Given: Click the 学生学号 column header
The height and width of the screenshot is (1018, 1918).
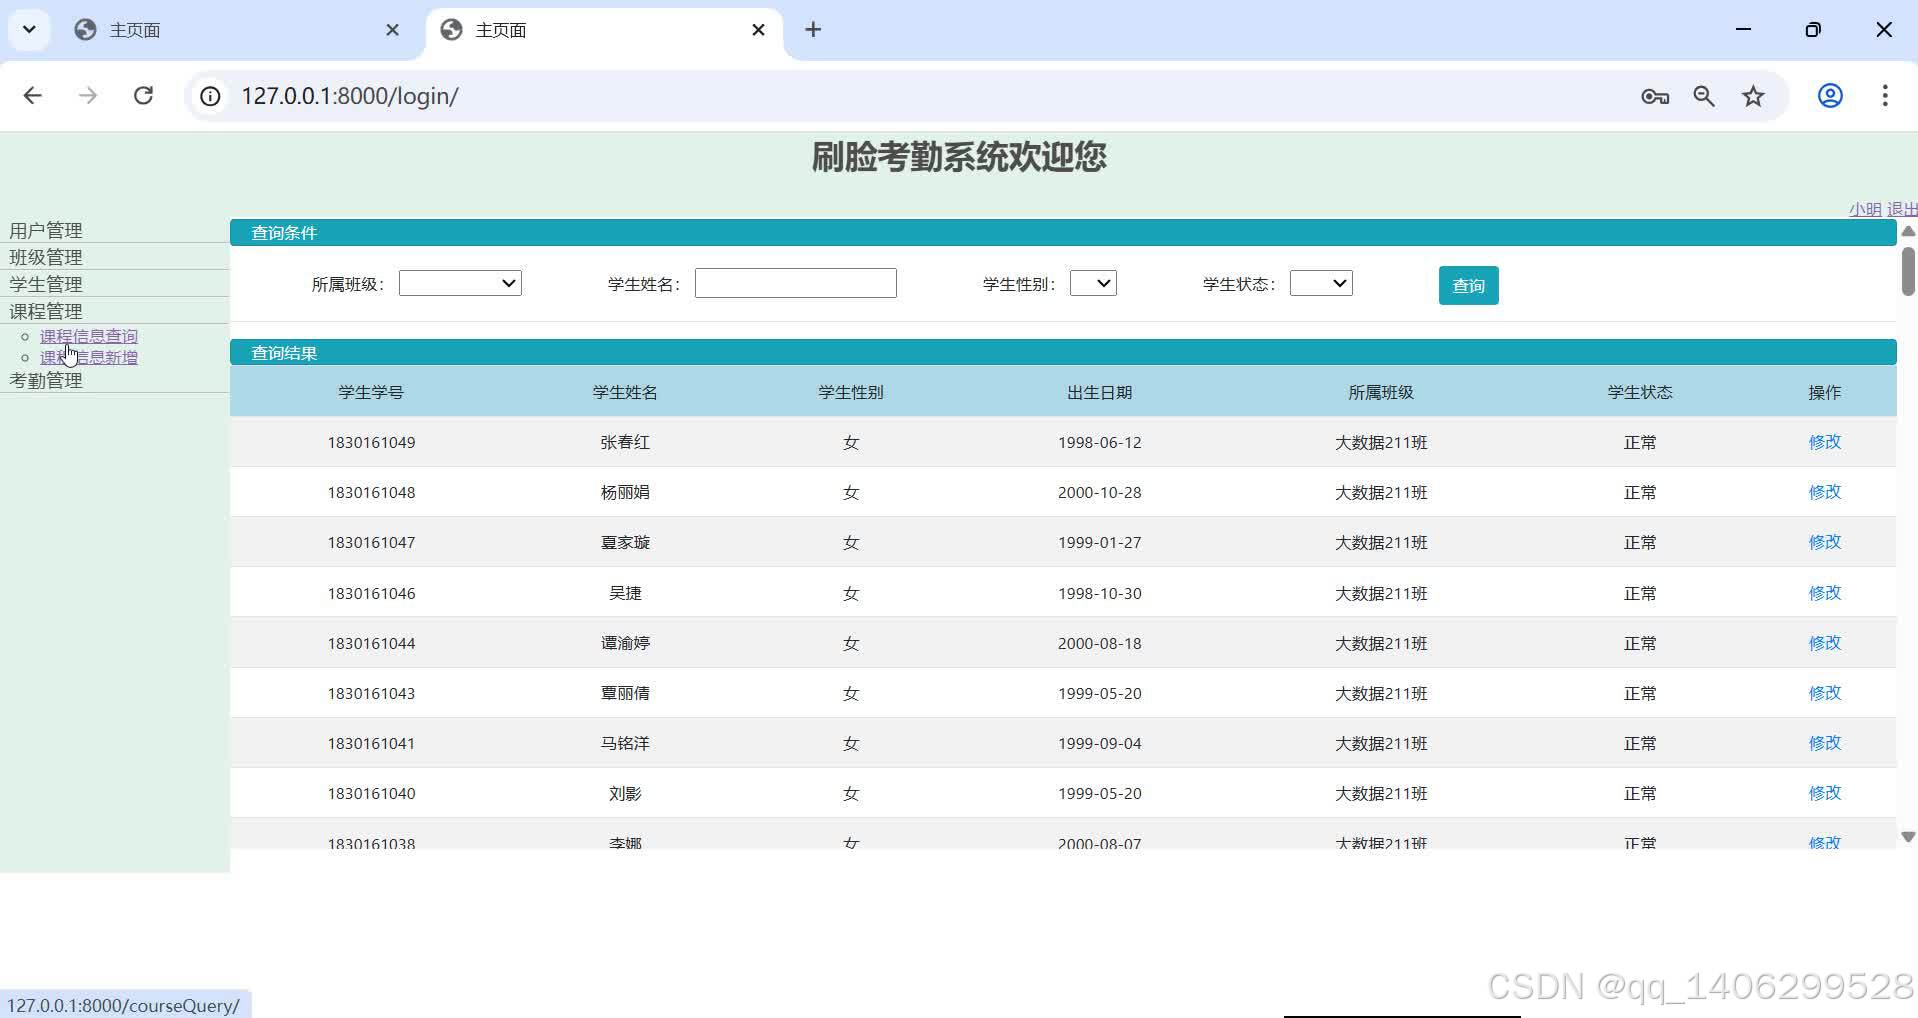Looking at the screenshot, I should [371, 392].
